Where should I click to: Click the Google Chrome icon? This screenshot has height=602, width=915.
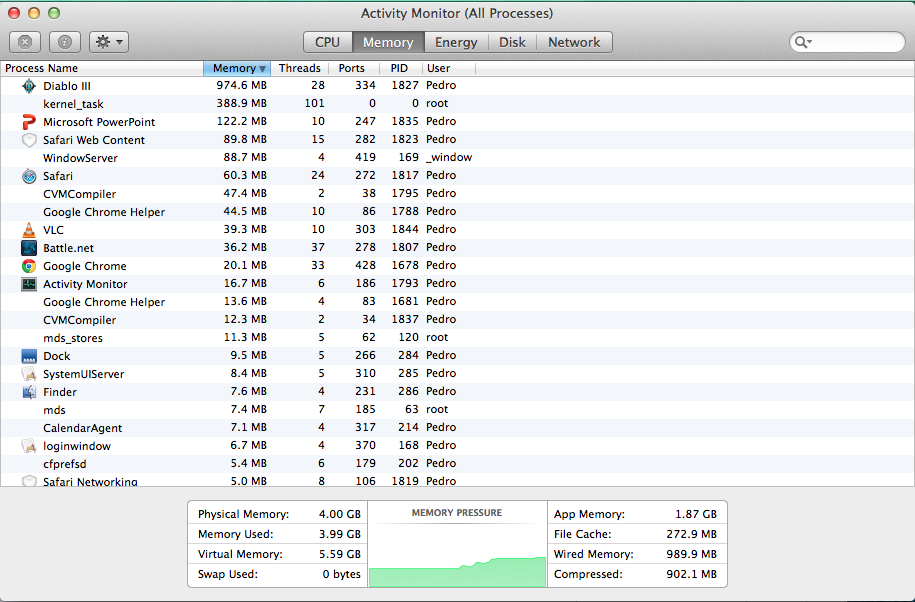(29, 266)
